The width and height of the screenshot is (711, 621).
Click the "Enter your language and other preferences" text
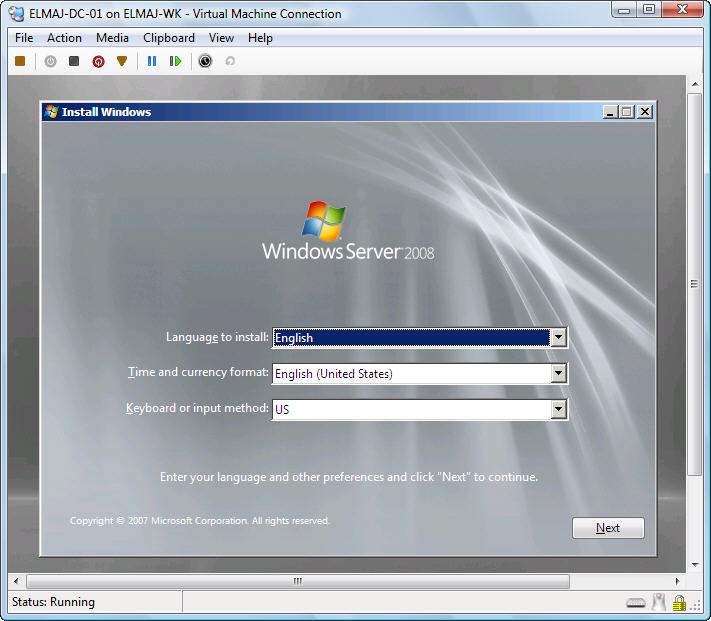[349, 477]
